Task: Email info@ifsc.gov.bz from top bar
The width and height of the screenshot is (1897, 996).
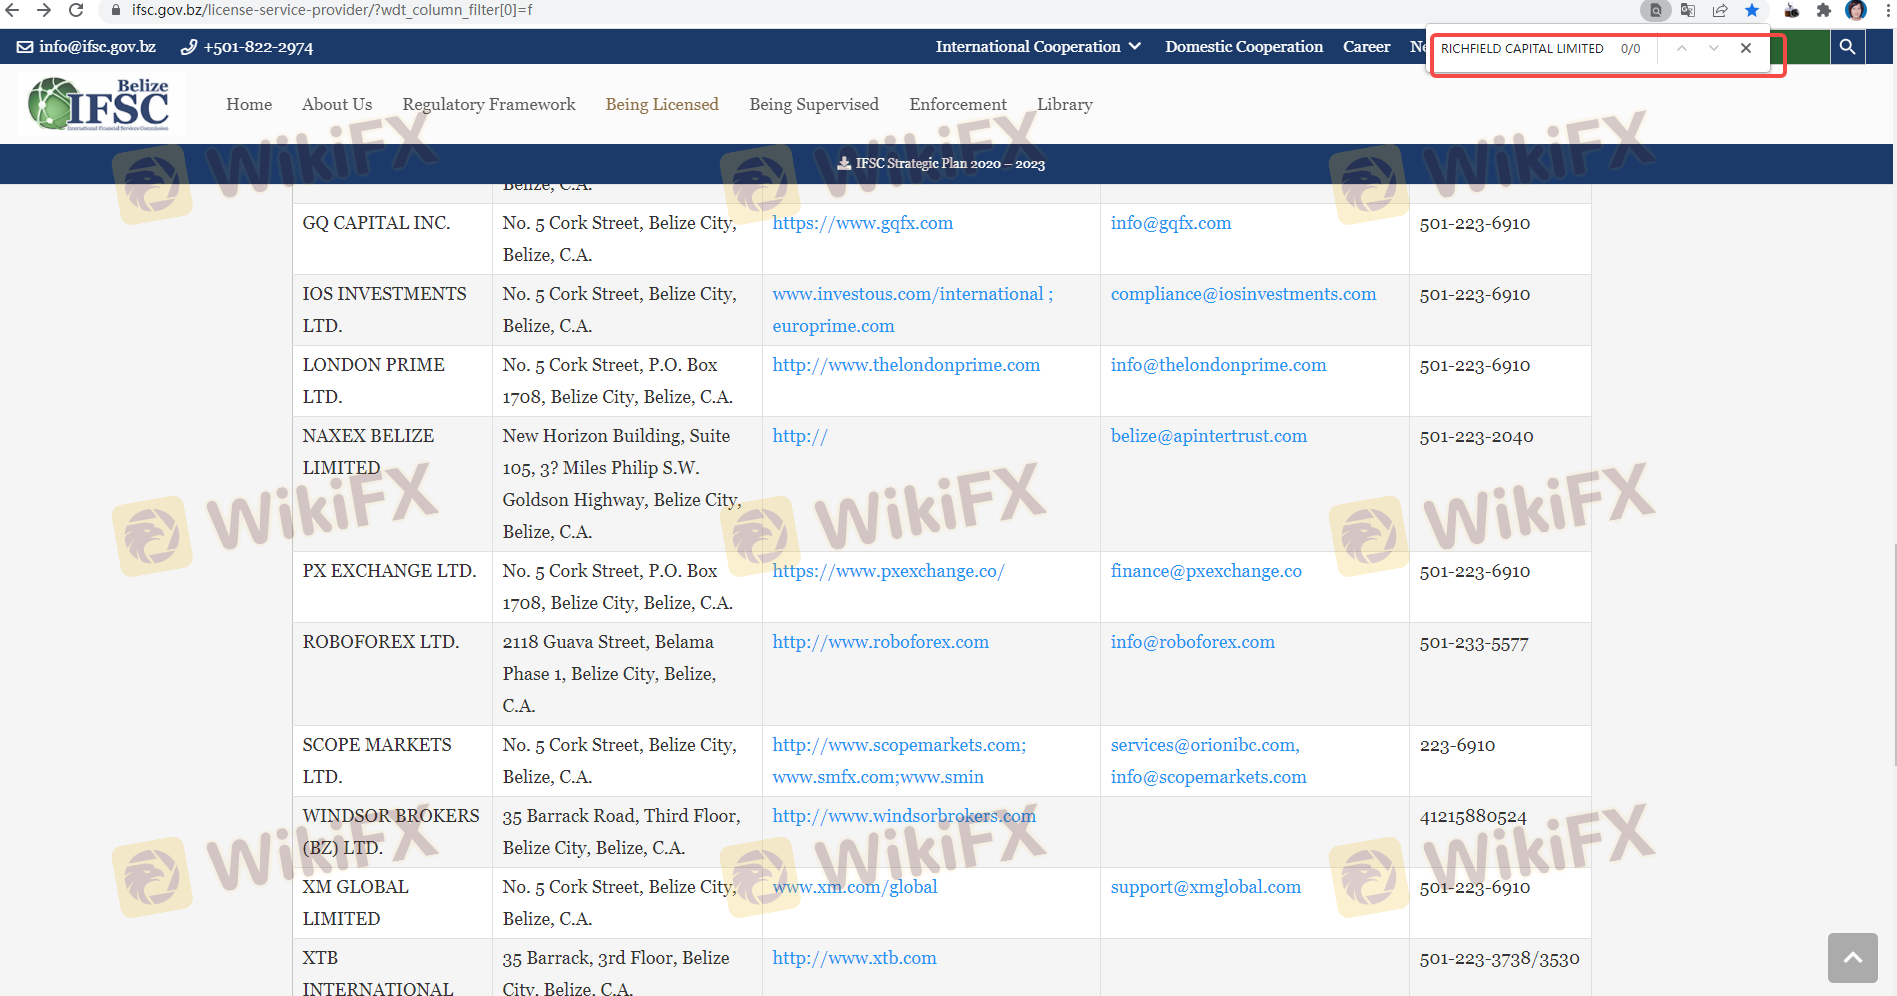Action: pos(98,47)
